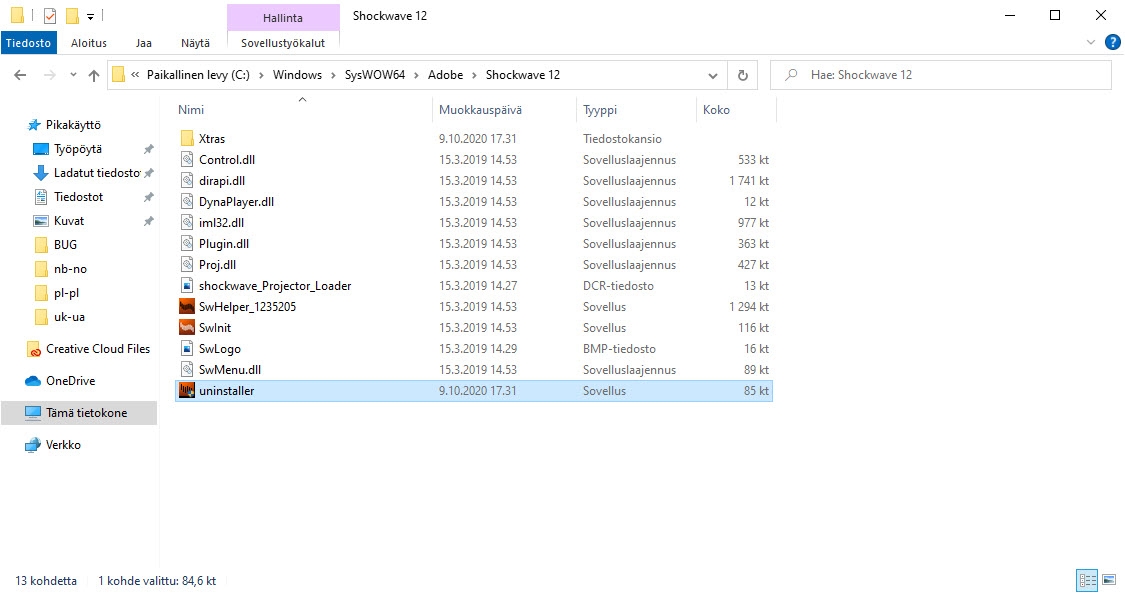Open the pl-pl folder in sidebar
Image resolution: width=1125 pixels, height=593 pixels.
click(x=66, y=293)
